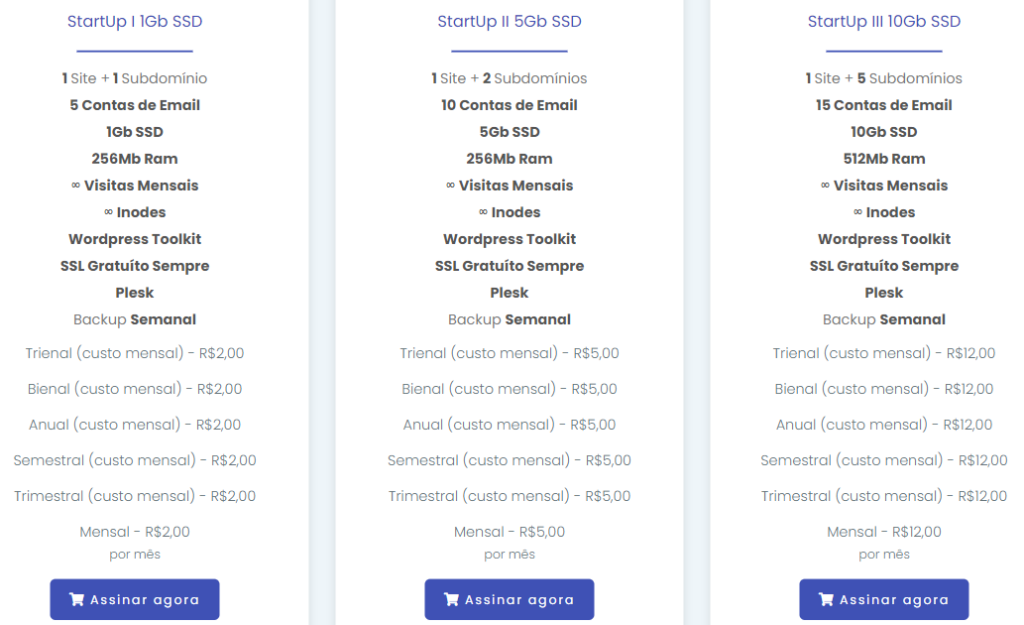1024x625 pixels.
Task: Subscribe to the StartUp III 10Gb plan
Action: (x=884, y=600)
